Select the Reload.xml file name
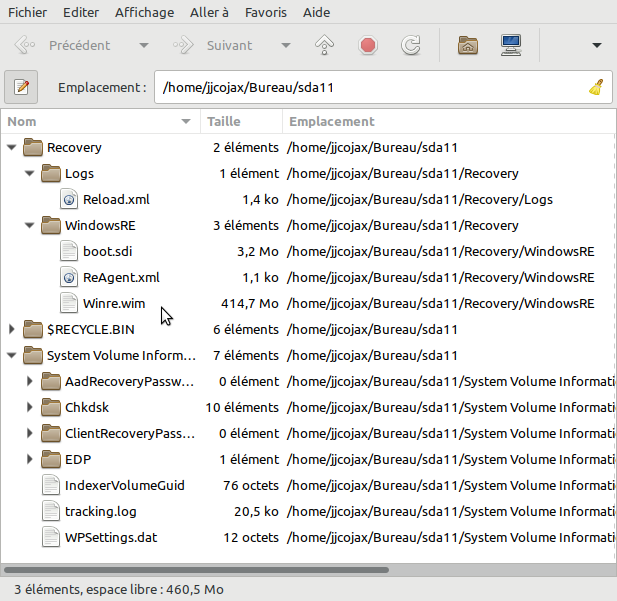617x601 pixels. (116, 200)
